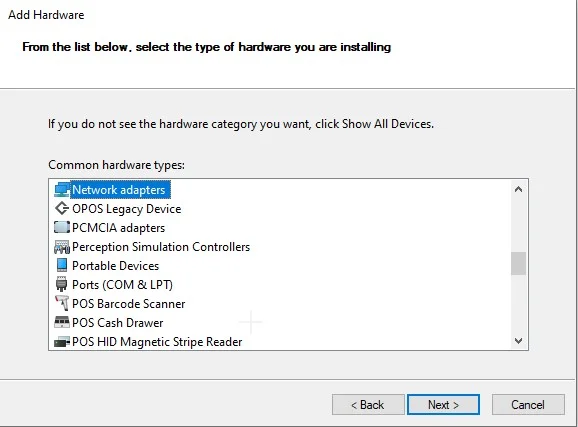The width and height of the screenshot is (578, 427).
Task: Select Portable Devices hardware type
Action: [115, 265]
